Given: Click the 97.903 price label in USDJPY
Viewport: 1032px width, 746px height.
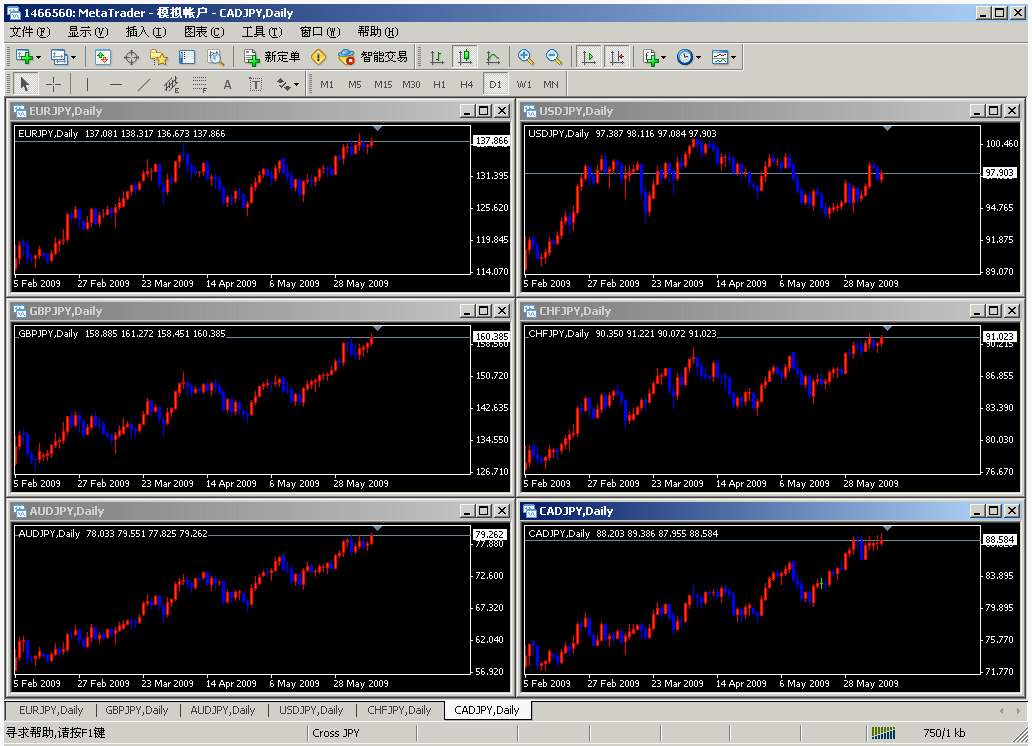Looking at the screenshot, I should [1000, 173].
